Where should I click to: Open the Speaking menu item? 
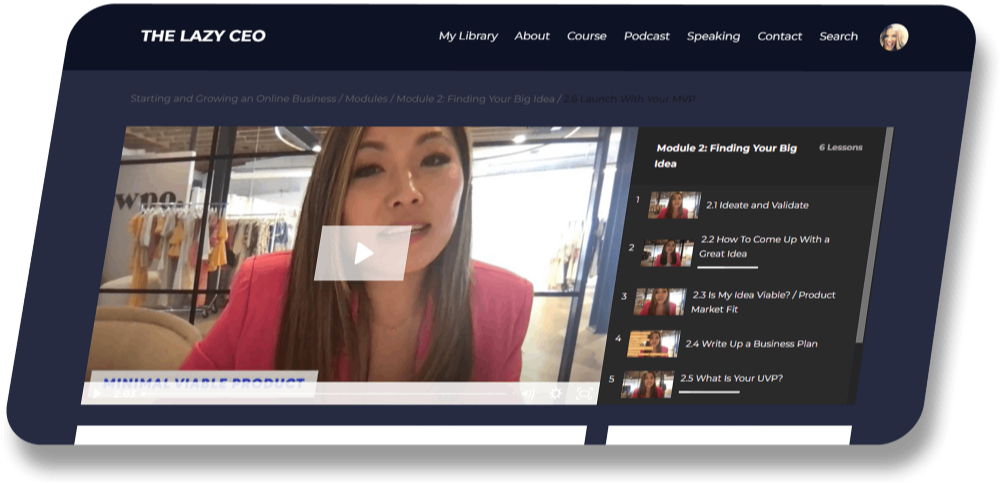(x=713, y=36)
